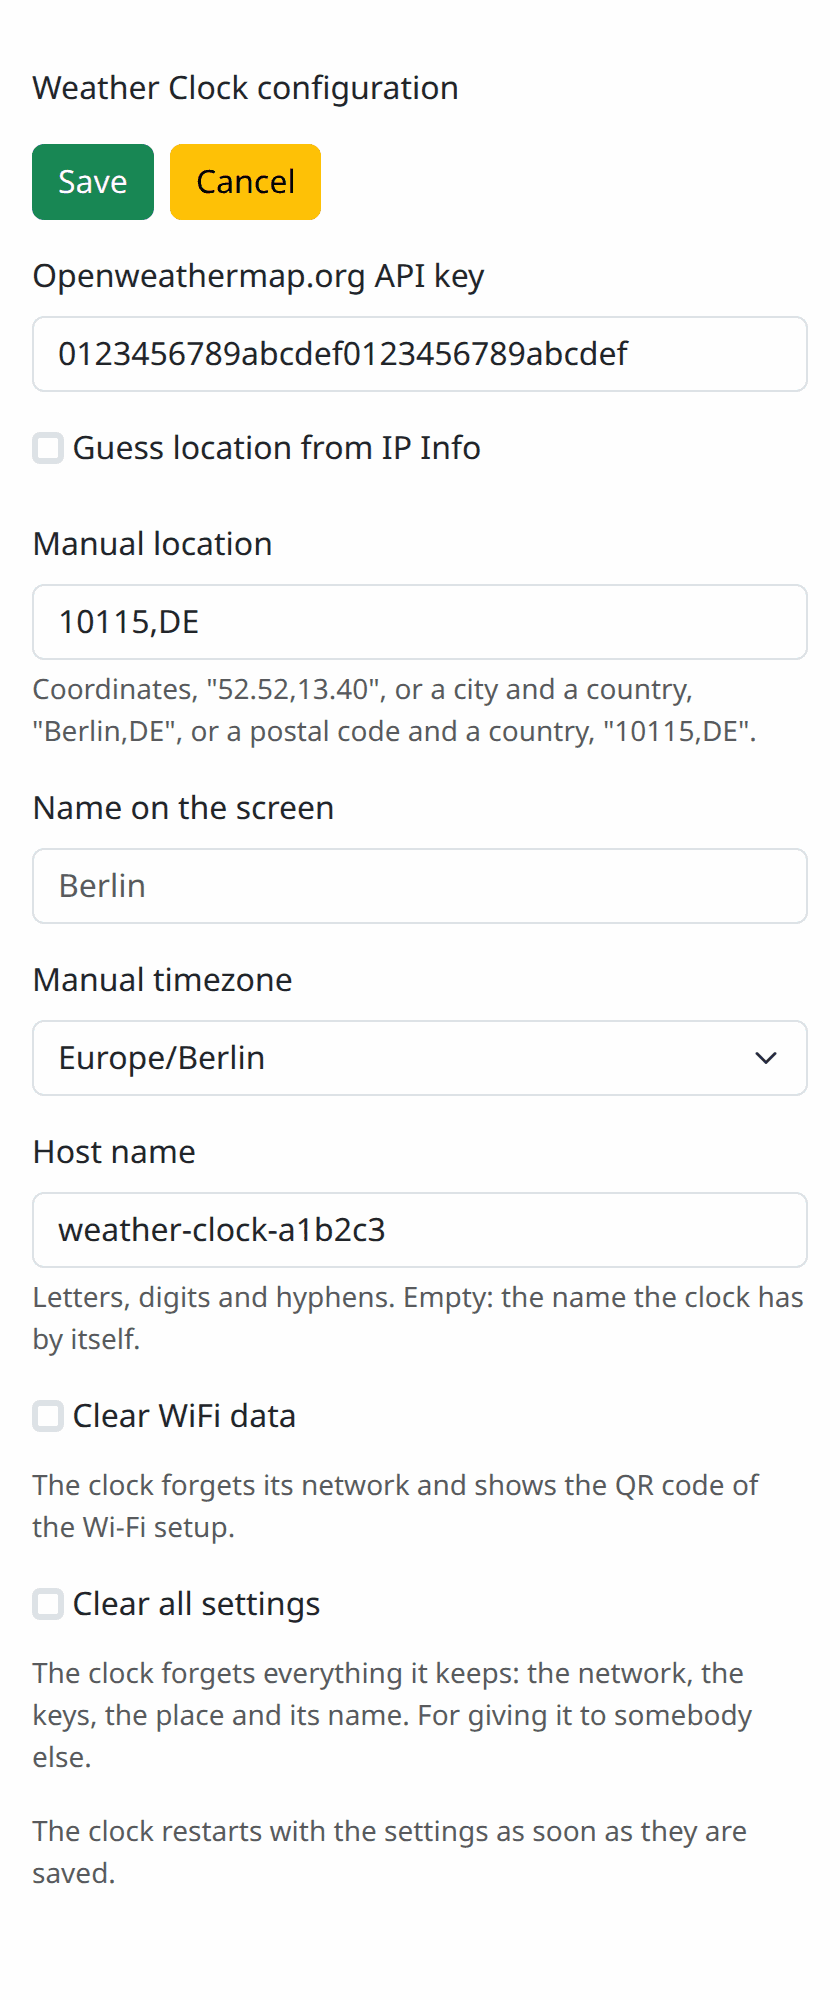
Task: Click the clock restarts notice text
Action: (x=390, y=1852)
